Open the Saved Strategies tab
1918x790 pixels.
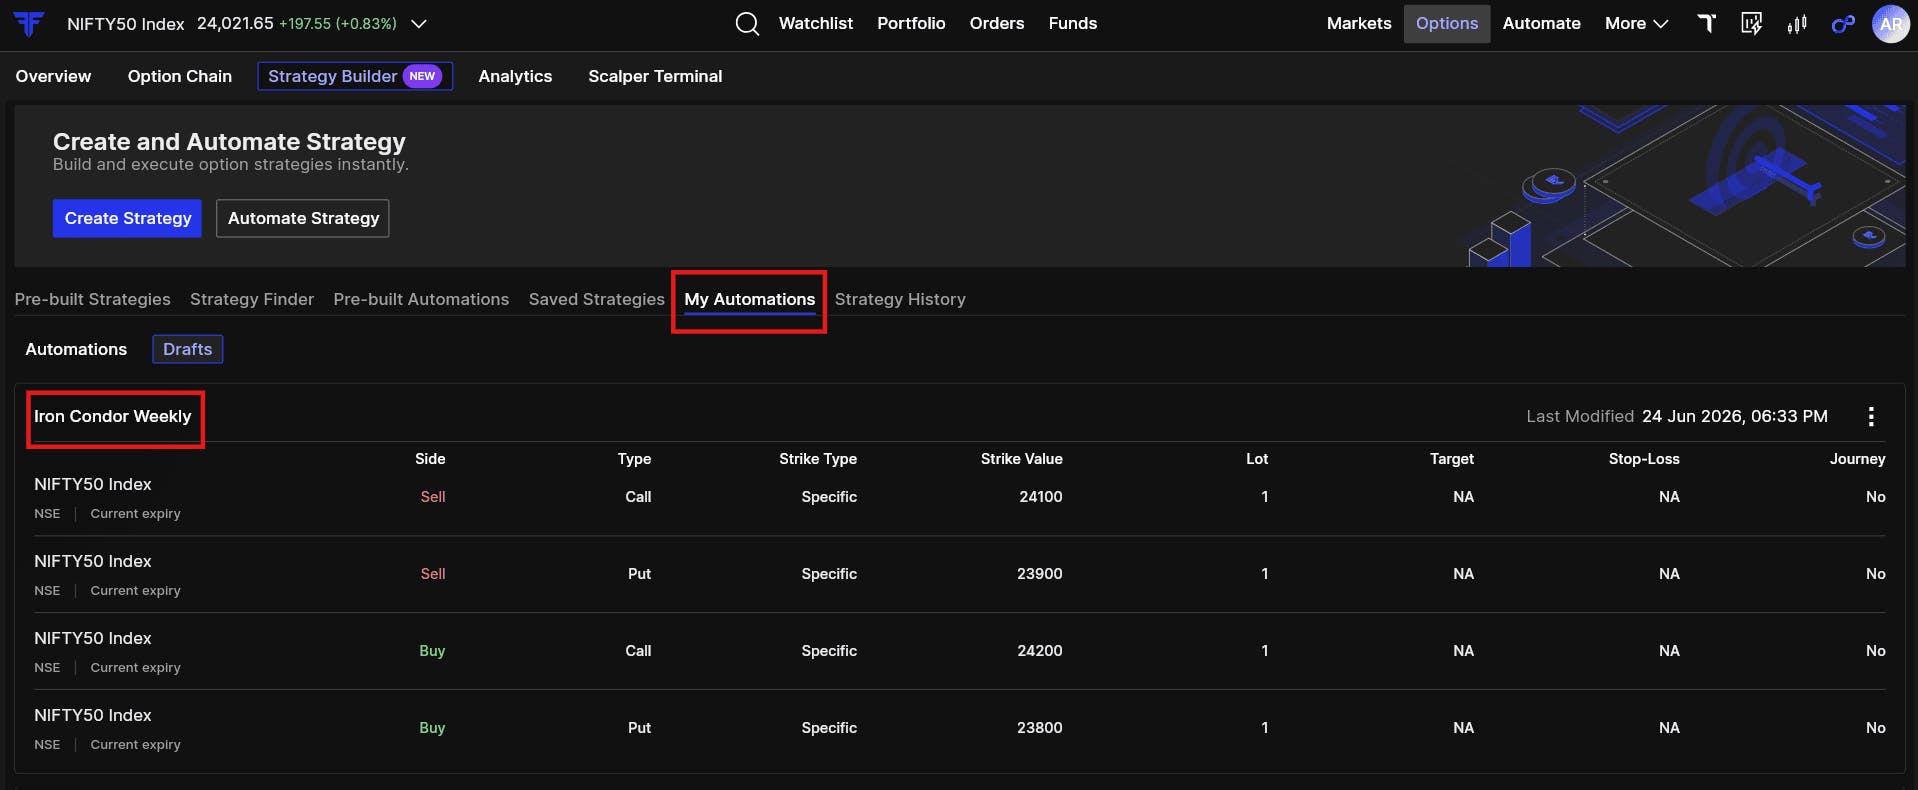596,299
